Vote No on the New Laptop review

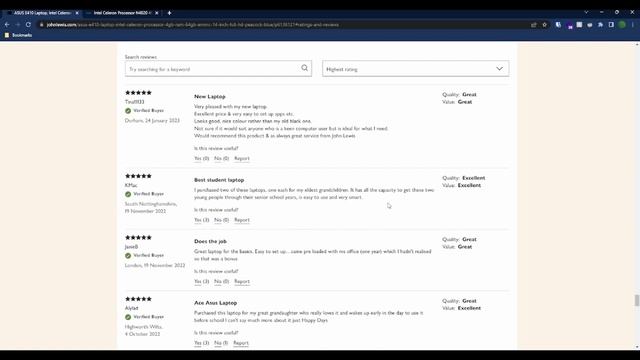(x=221, y=158)
